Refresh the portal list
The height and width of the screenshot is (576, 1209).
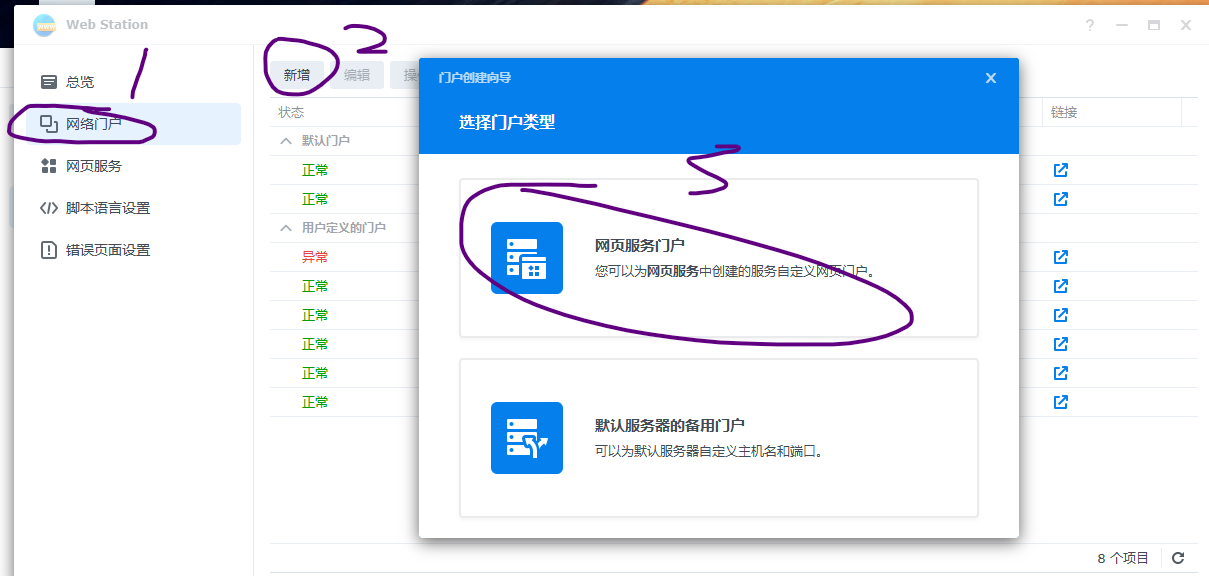tap(1178, 558)
